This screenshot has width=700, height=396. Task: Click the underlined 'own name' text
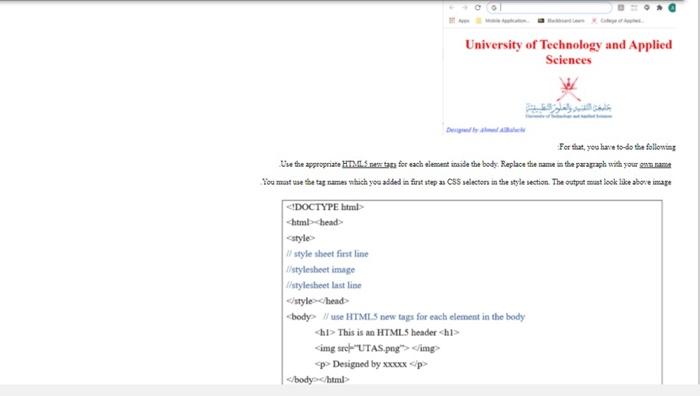pyautogui.click(x=655, y=164)
